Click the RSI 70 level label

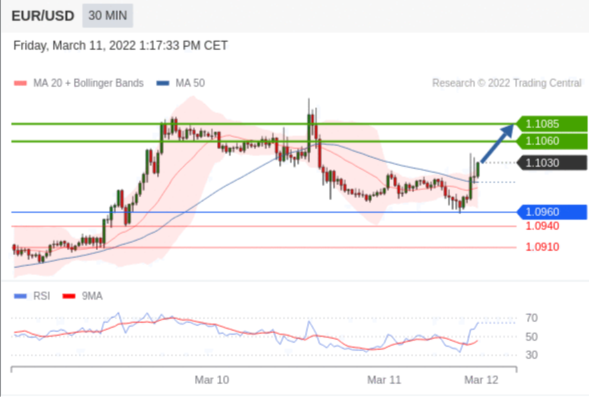coord(532,318)
